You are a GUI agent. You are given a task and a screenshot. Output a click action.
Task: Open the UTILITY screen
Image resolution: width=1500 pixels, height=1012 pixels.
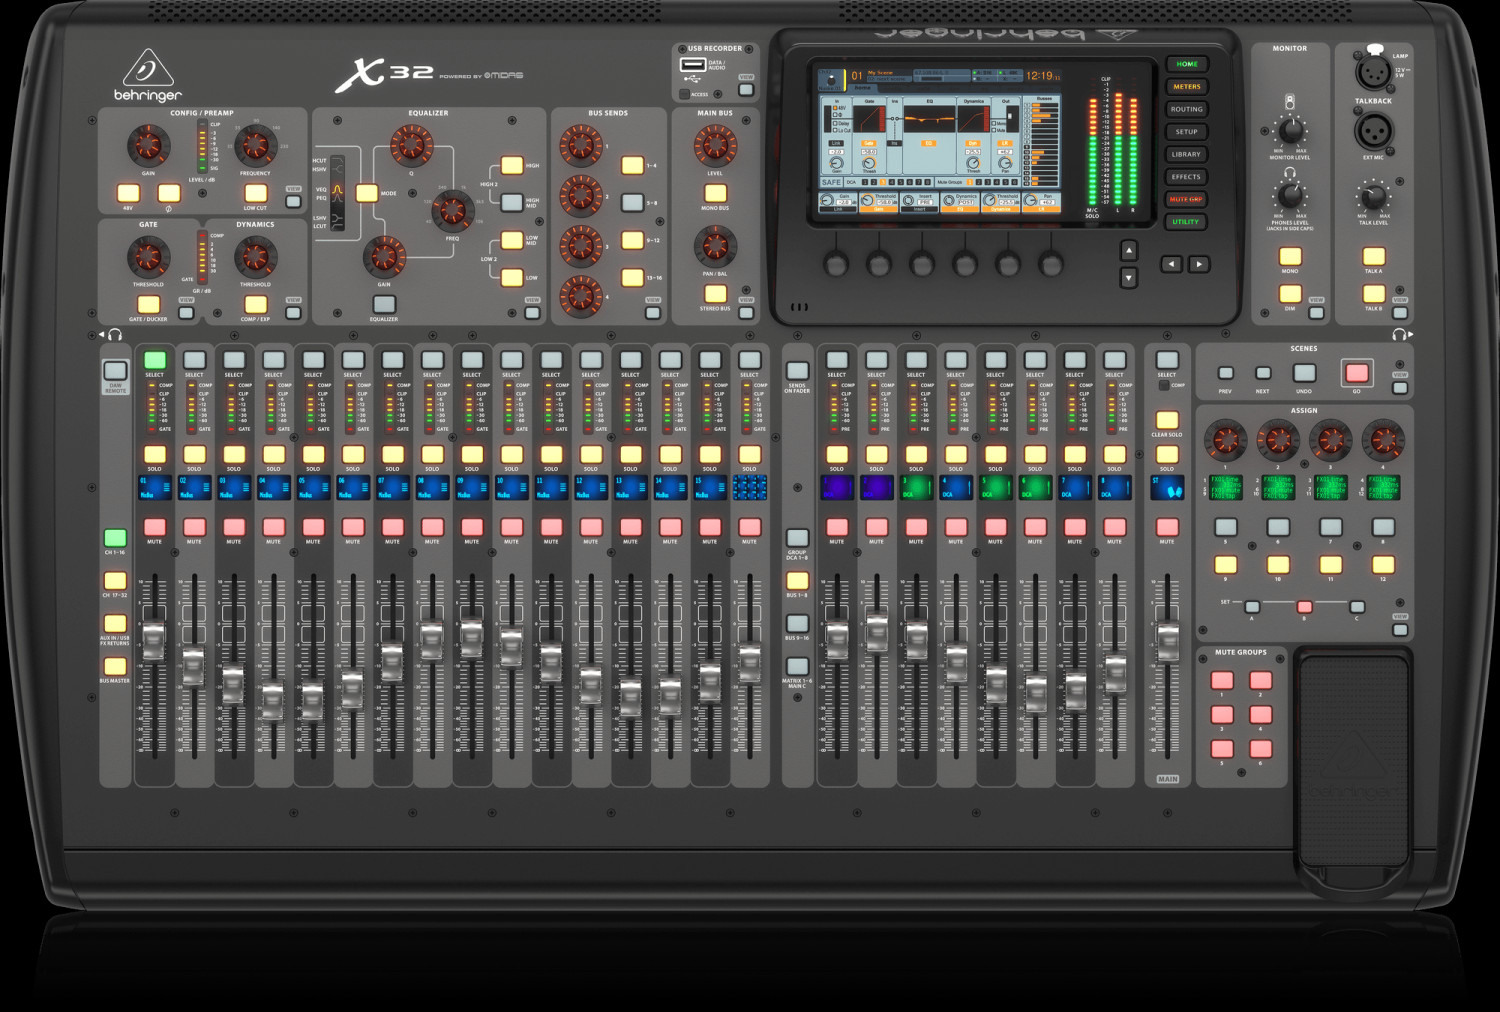[1187, 222]
